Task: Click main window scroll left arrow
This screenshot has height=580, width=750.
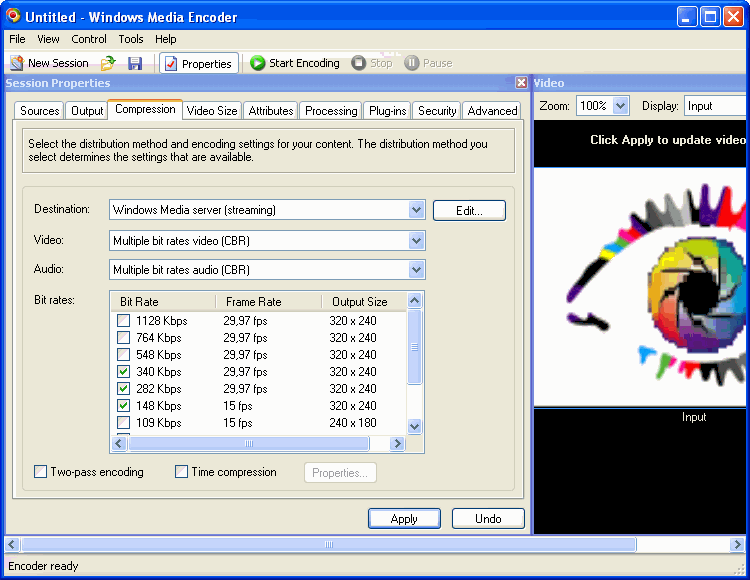Action: point(12,544)
